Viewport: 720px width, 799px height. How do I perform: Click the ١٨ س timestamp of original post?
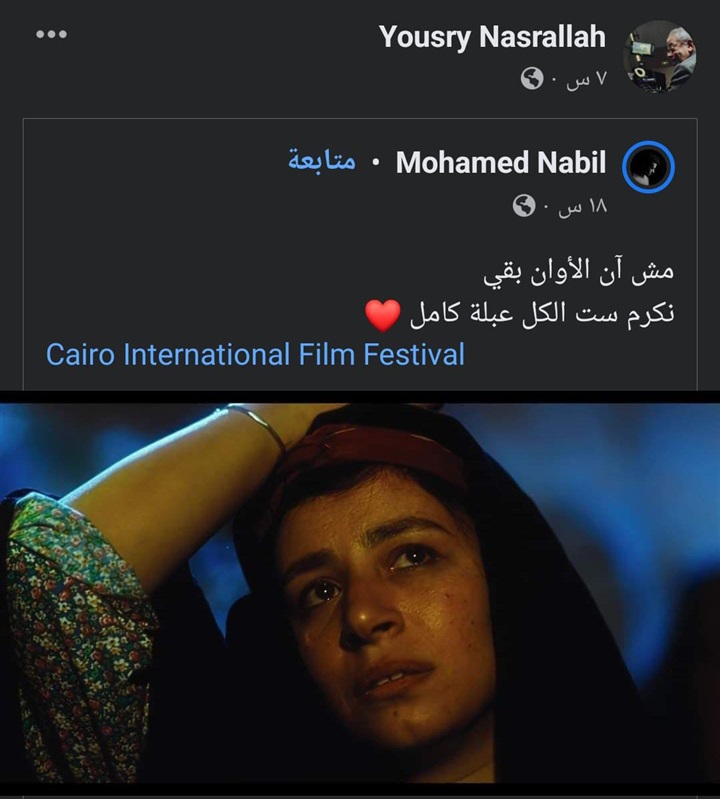(582, 206)
